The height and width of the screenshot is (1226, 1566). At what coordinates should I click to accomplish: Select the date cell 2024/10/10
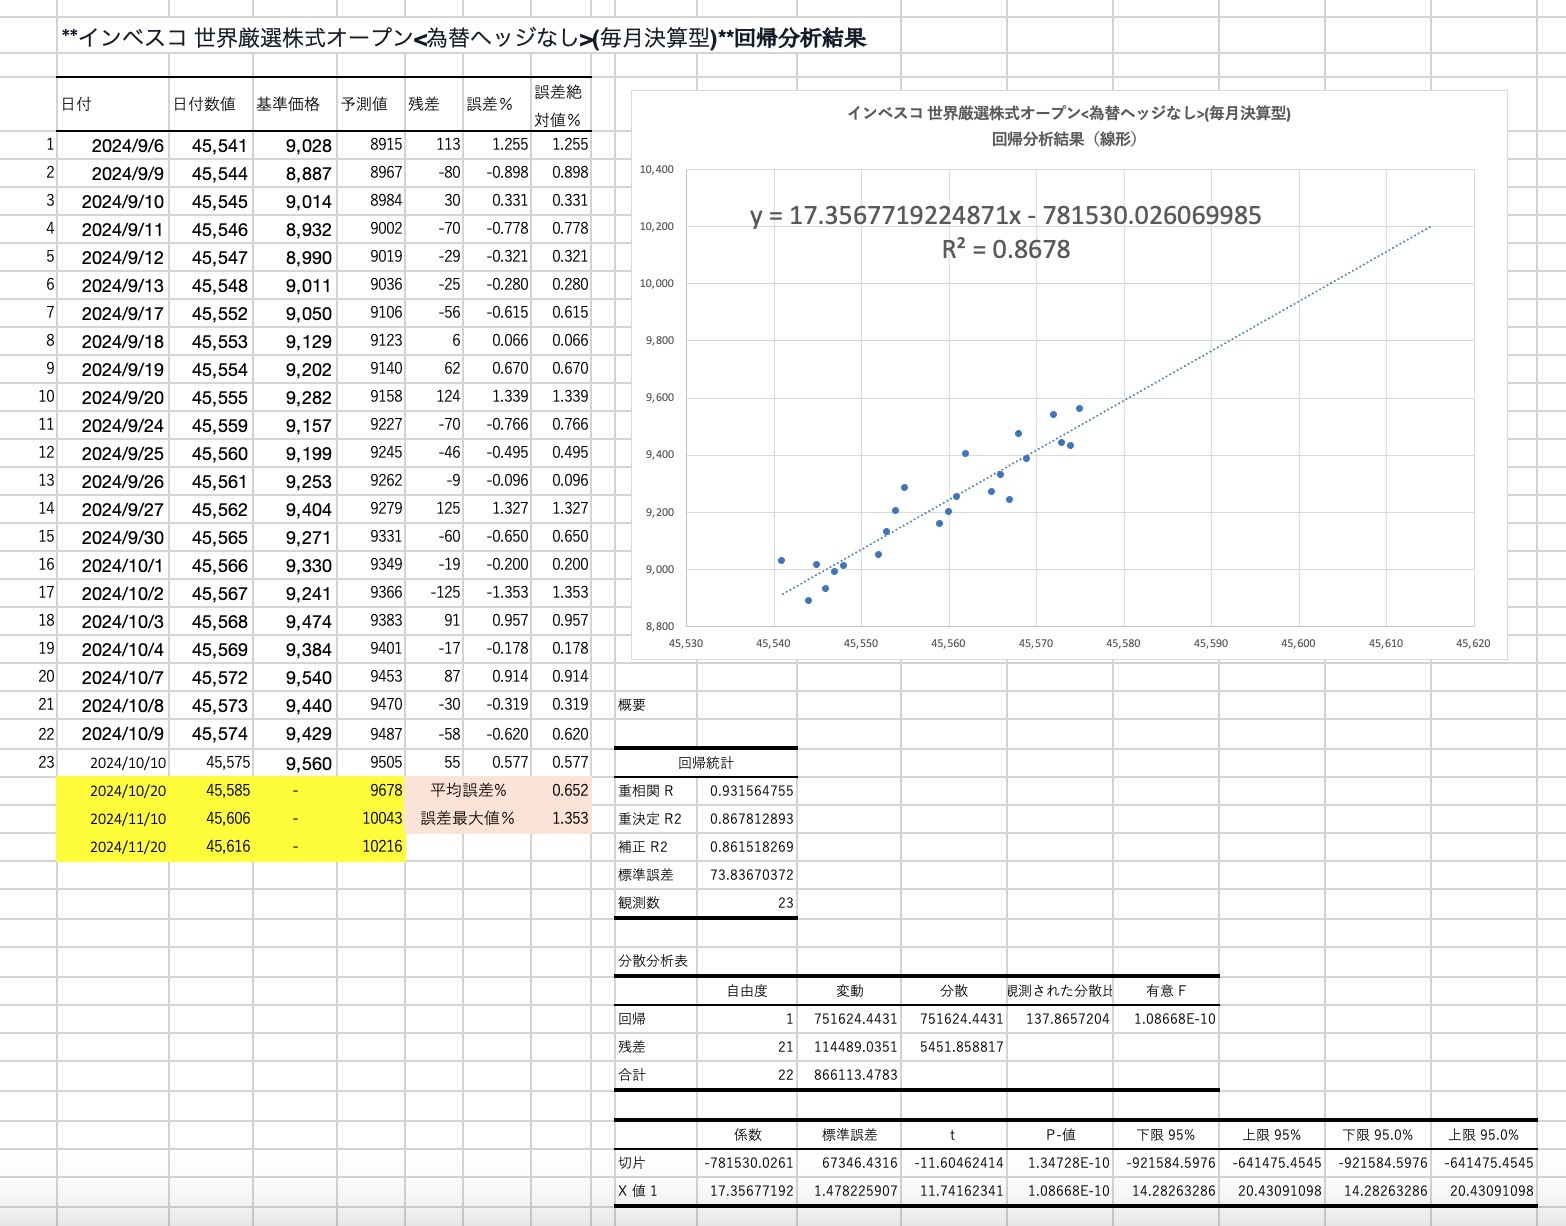click(x=128, y=762)
